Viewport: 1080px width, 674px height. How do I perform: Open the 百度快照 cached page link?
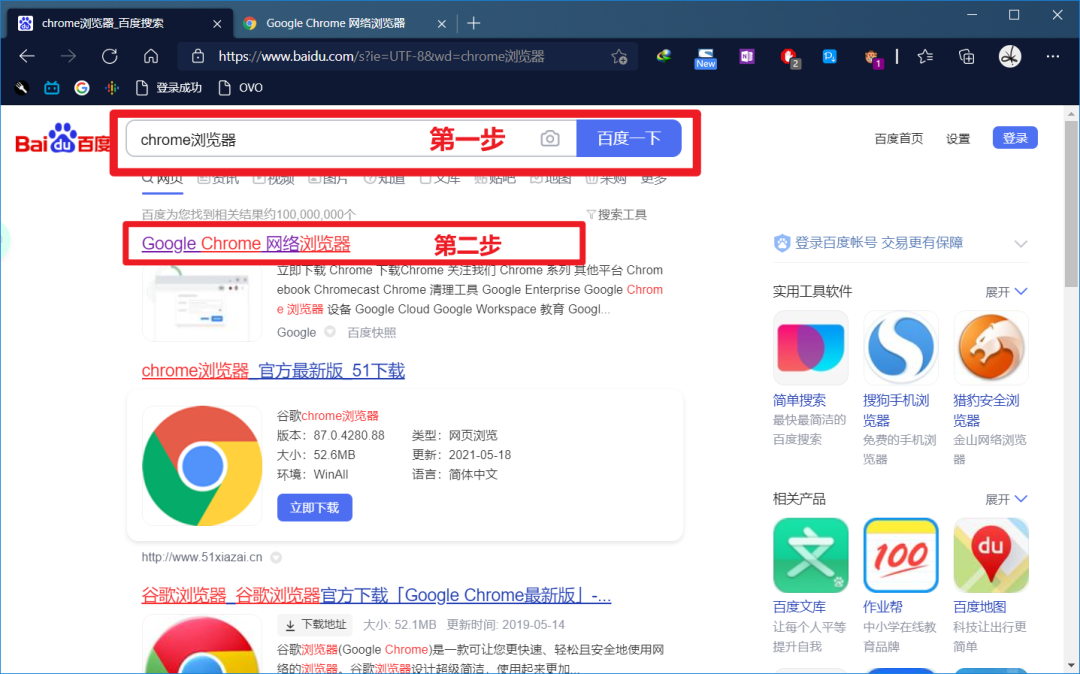(x=372, y=333)
